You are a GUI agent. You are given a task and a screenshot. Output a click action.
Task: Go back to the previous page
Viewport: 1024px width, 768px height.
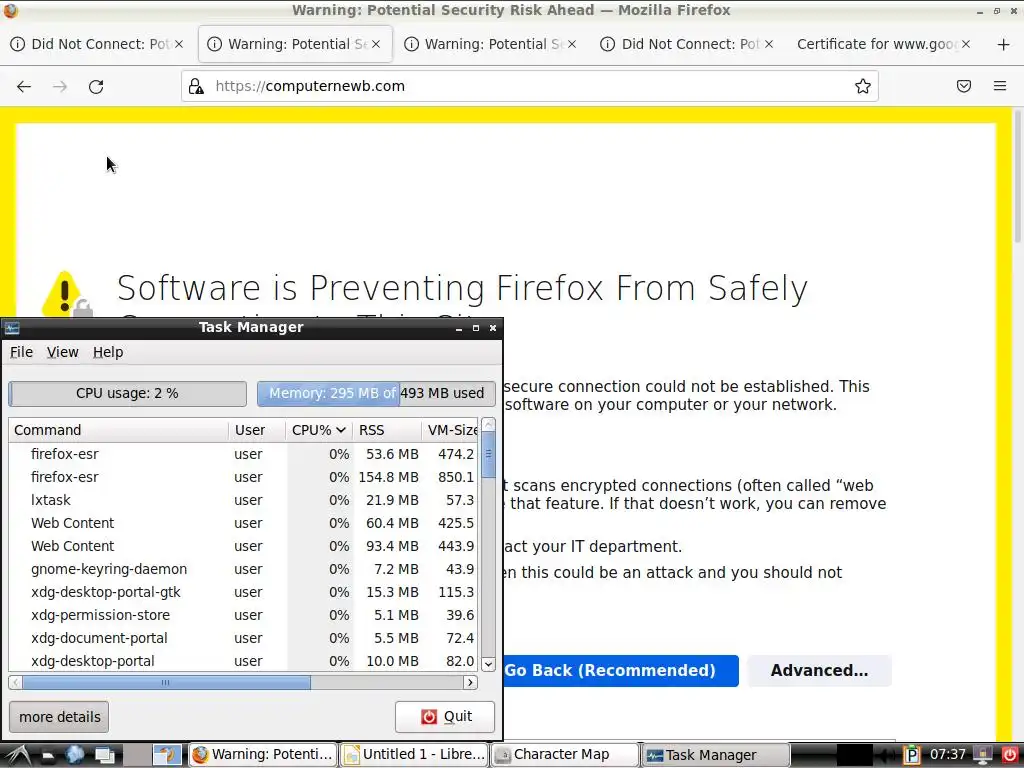(24, 86)
